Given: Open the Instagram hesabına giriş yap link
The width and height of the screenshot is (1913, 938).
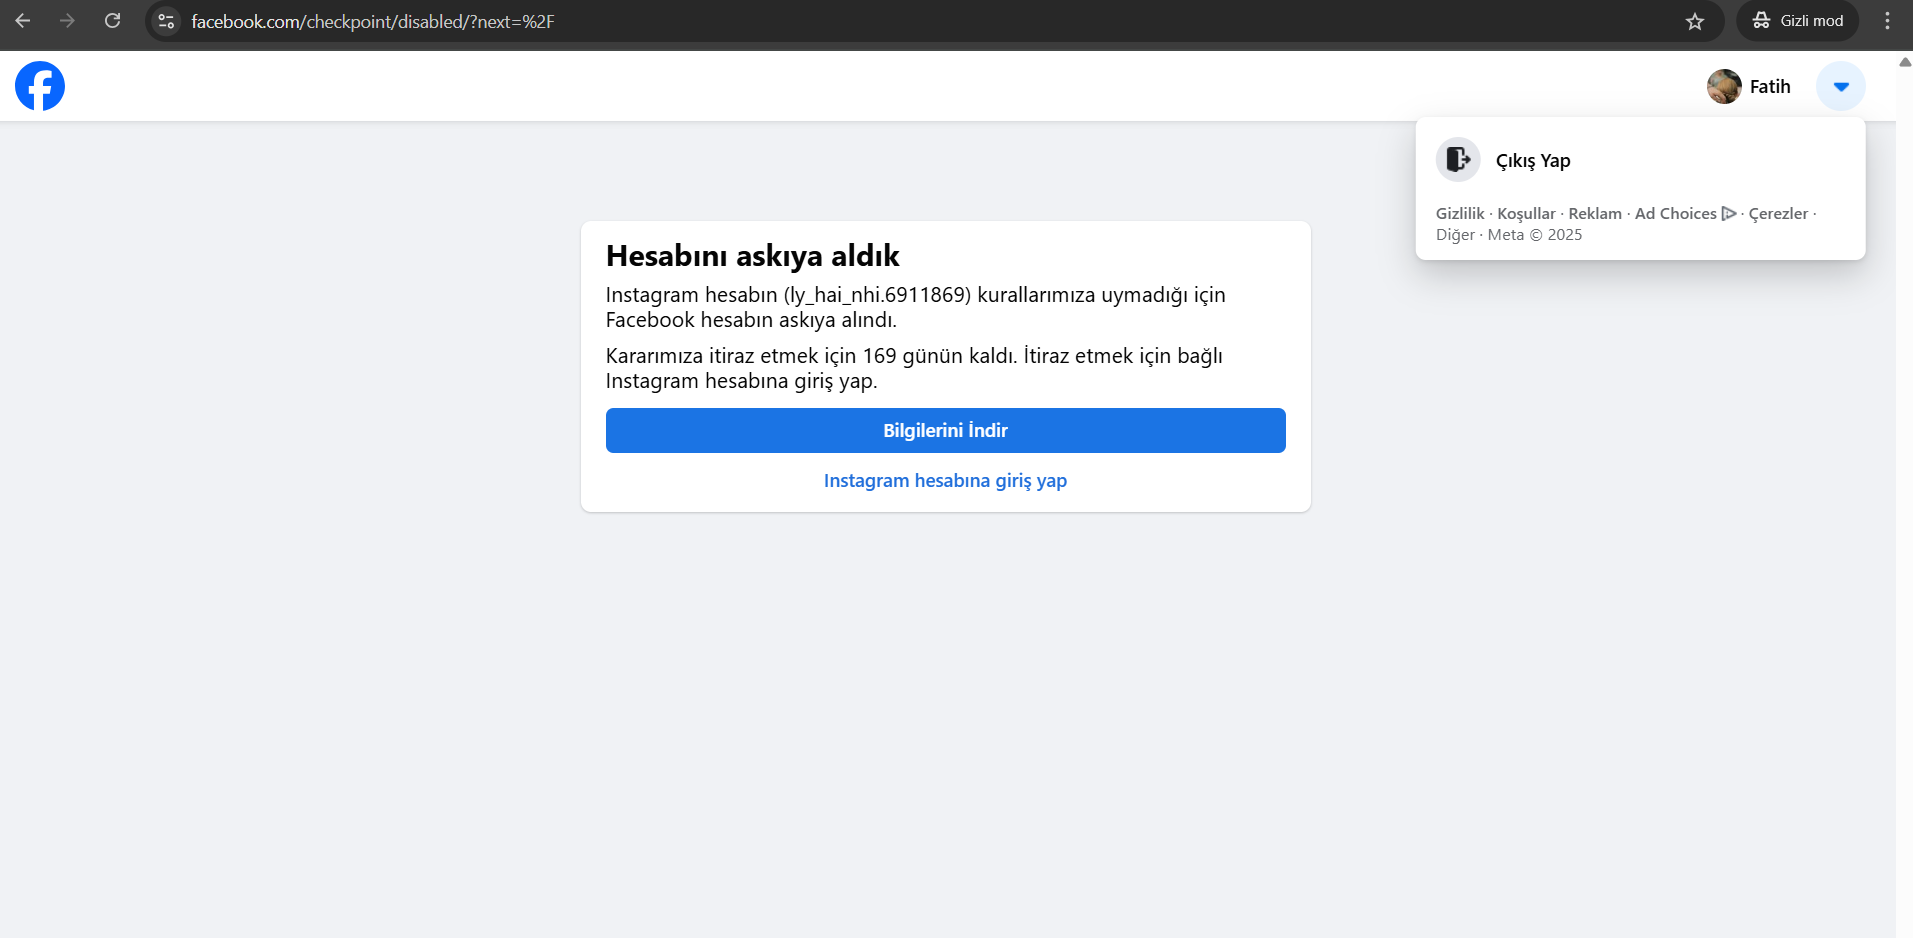Looking at the screenshot, I should tap(945, 481).
